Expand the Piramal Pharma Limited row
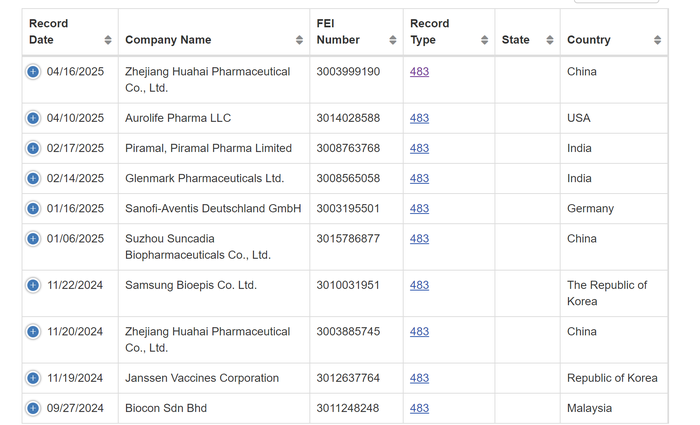The height and width of the screenshot is (425, 700). tap(33, 148)
